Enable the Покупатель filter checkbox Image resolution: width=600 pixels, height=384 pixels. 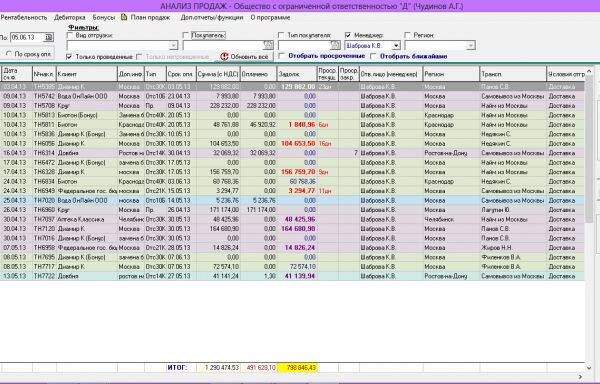click(186, 35)
